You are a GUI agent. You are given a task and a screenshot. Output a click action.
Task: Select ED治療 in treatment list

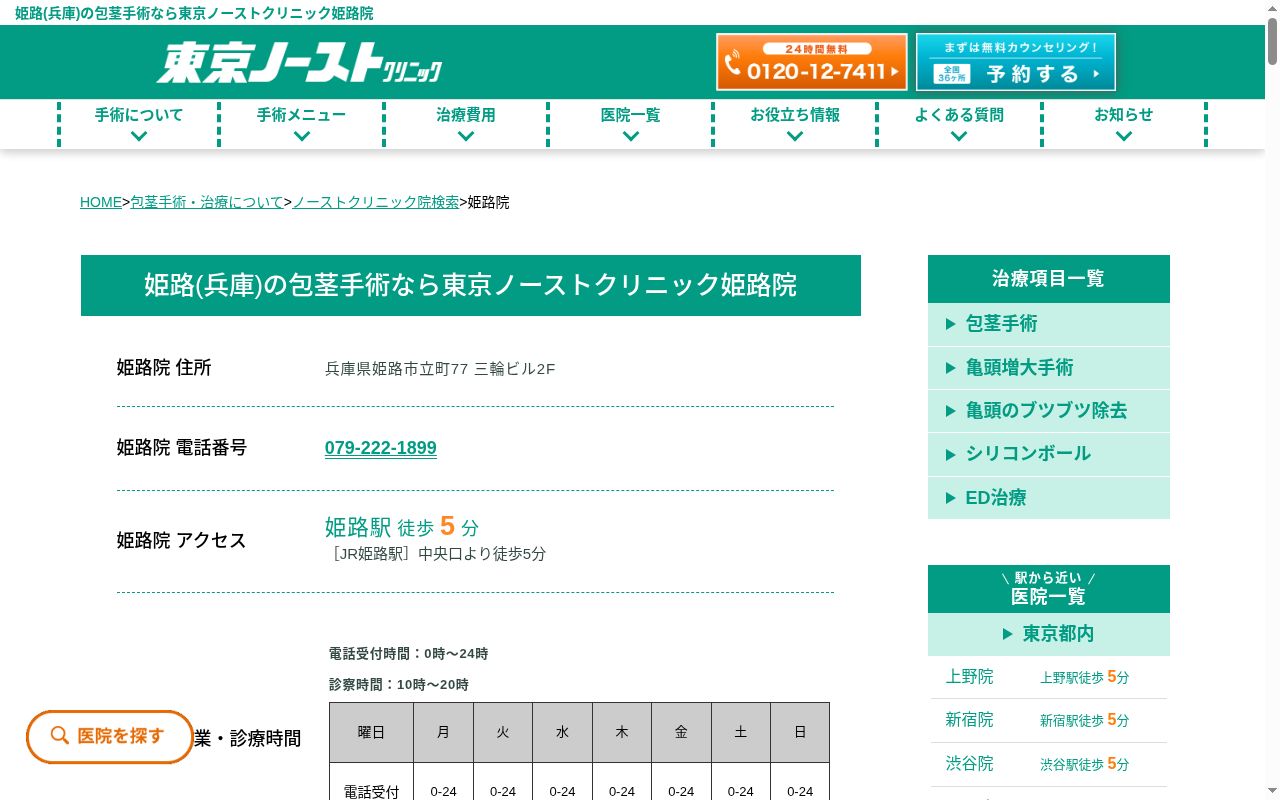tap(1049, 498)
